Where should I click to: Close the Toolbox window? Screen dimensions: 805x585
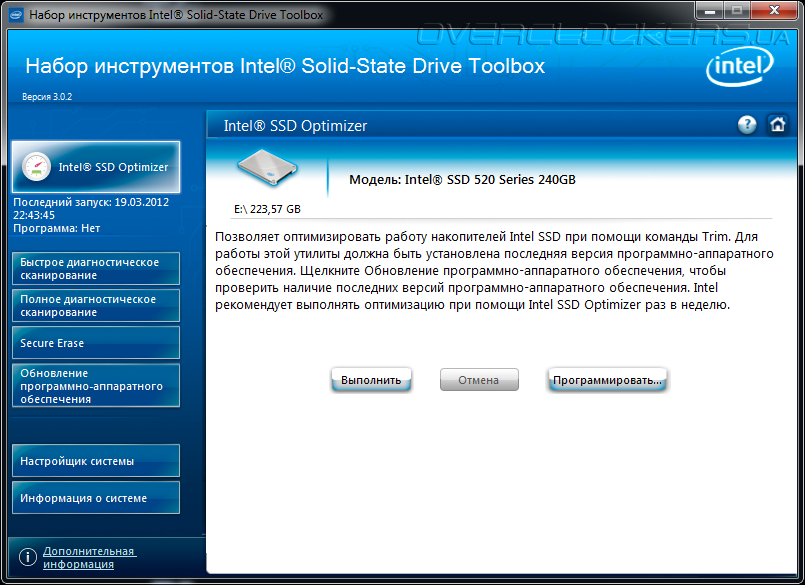click(774, 11)
